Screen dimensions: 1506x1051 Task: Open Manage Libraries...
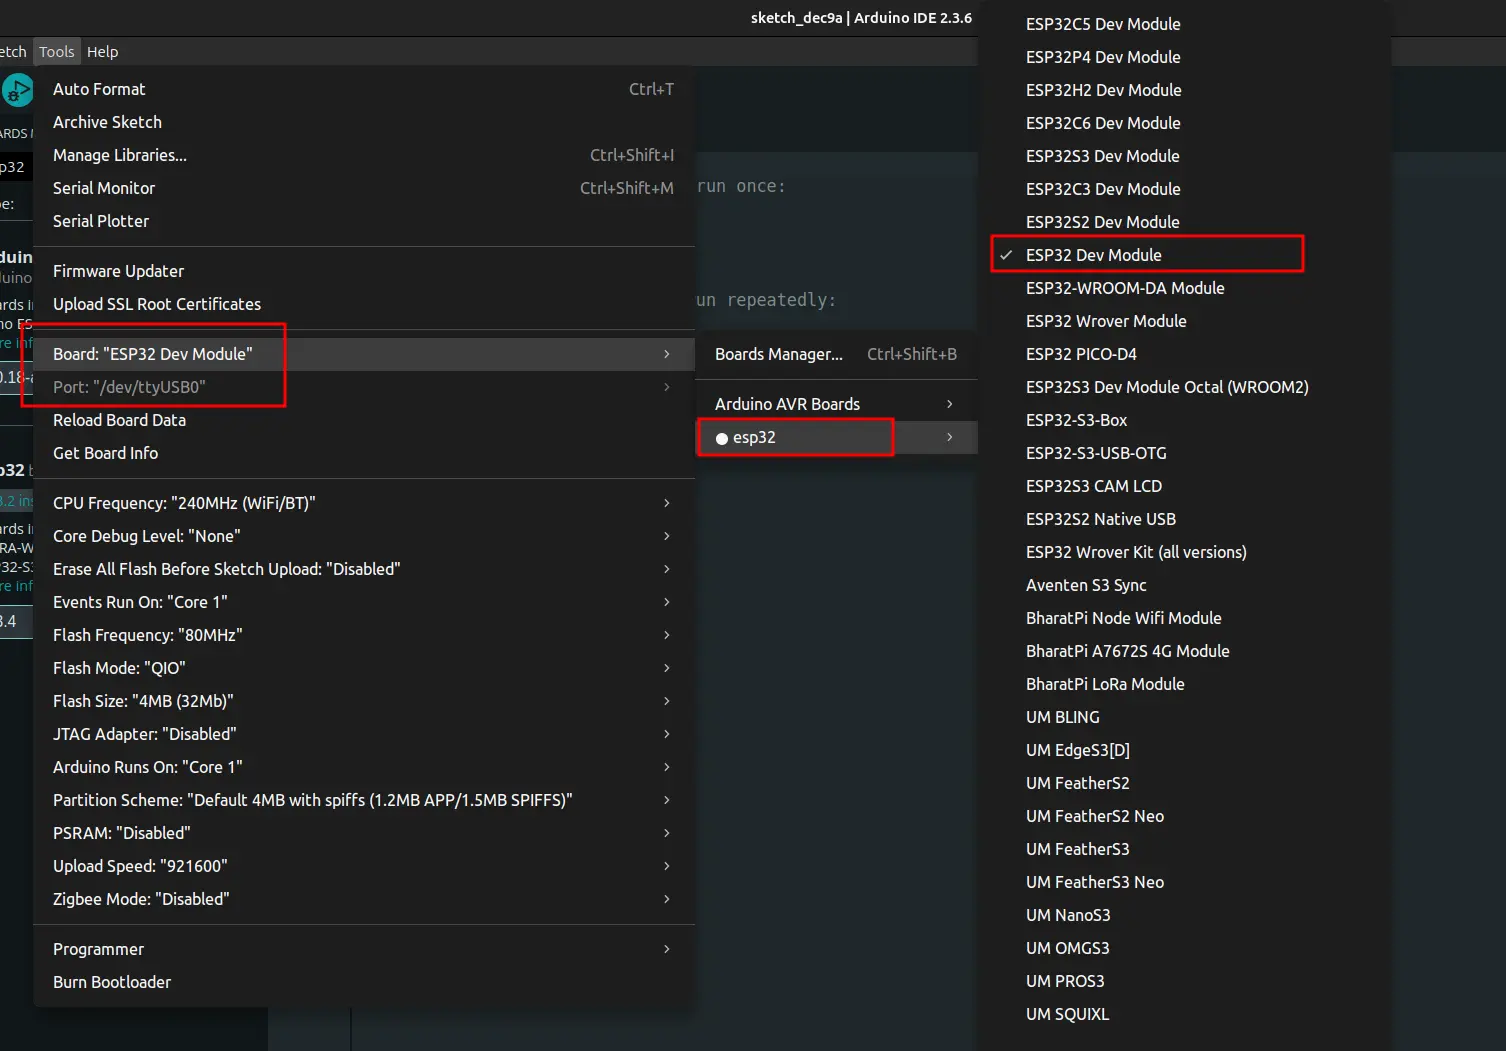pos(364,155)
